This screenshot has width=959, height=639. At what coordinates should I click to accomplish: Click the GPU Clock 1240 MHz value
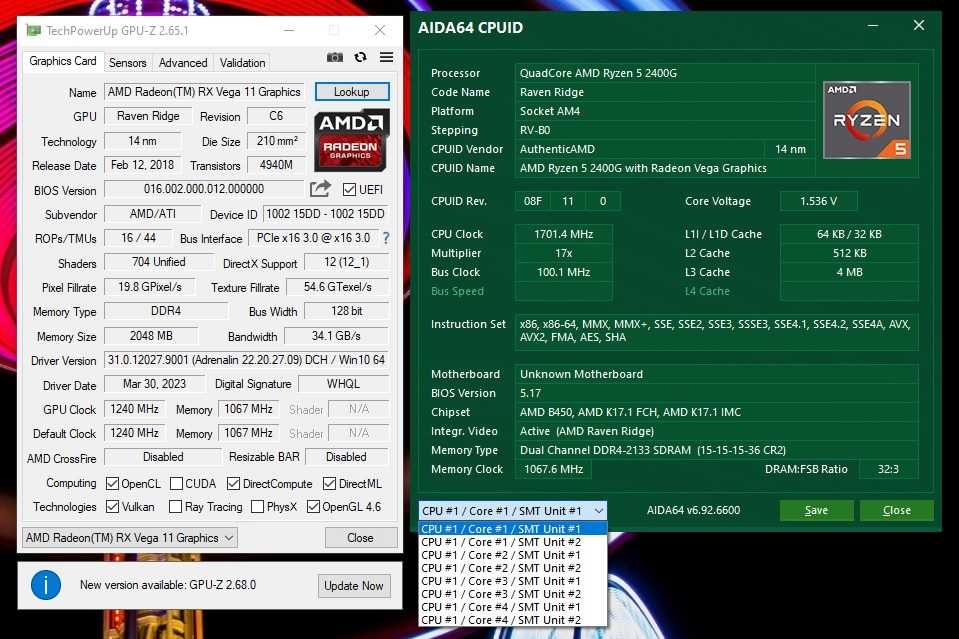[x=134, y=408]
